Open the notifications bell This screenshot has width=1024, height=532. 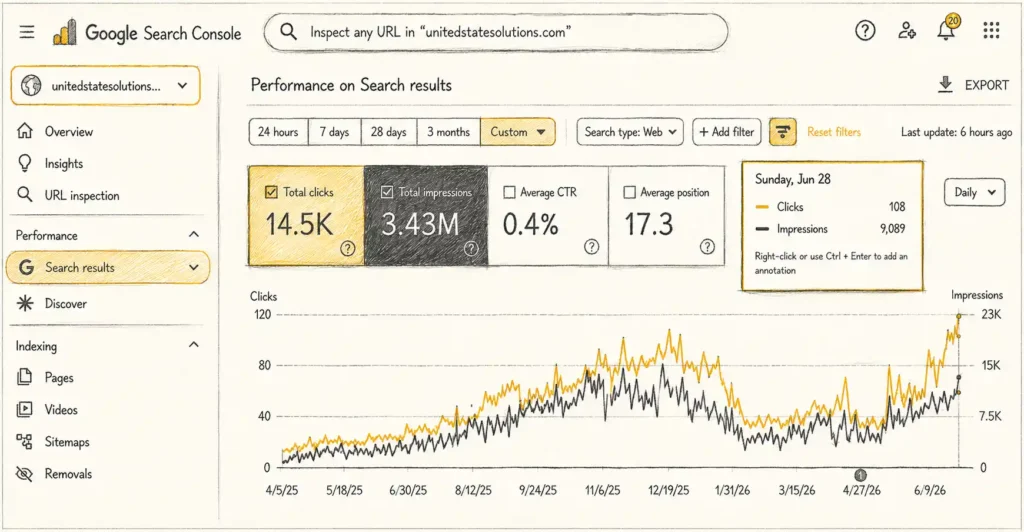pos(947,29)
